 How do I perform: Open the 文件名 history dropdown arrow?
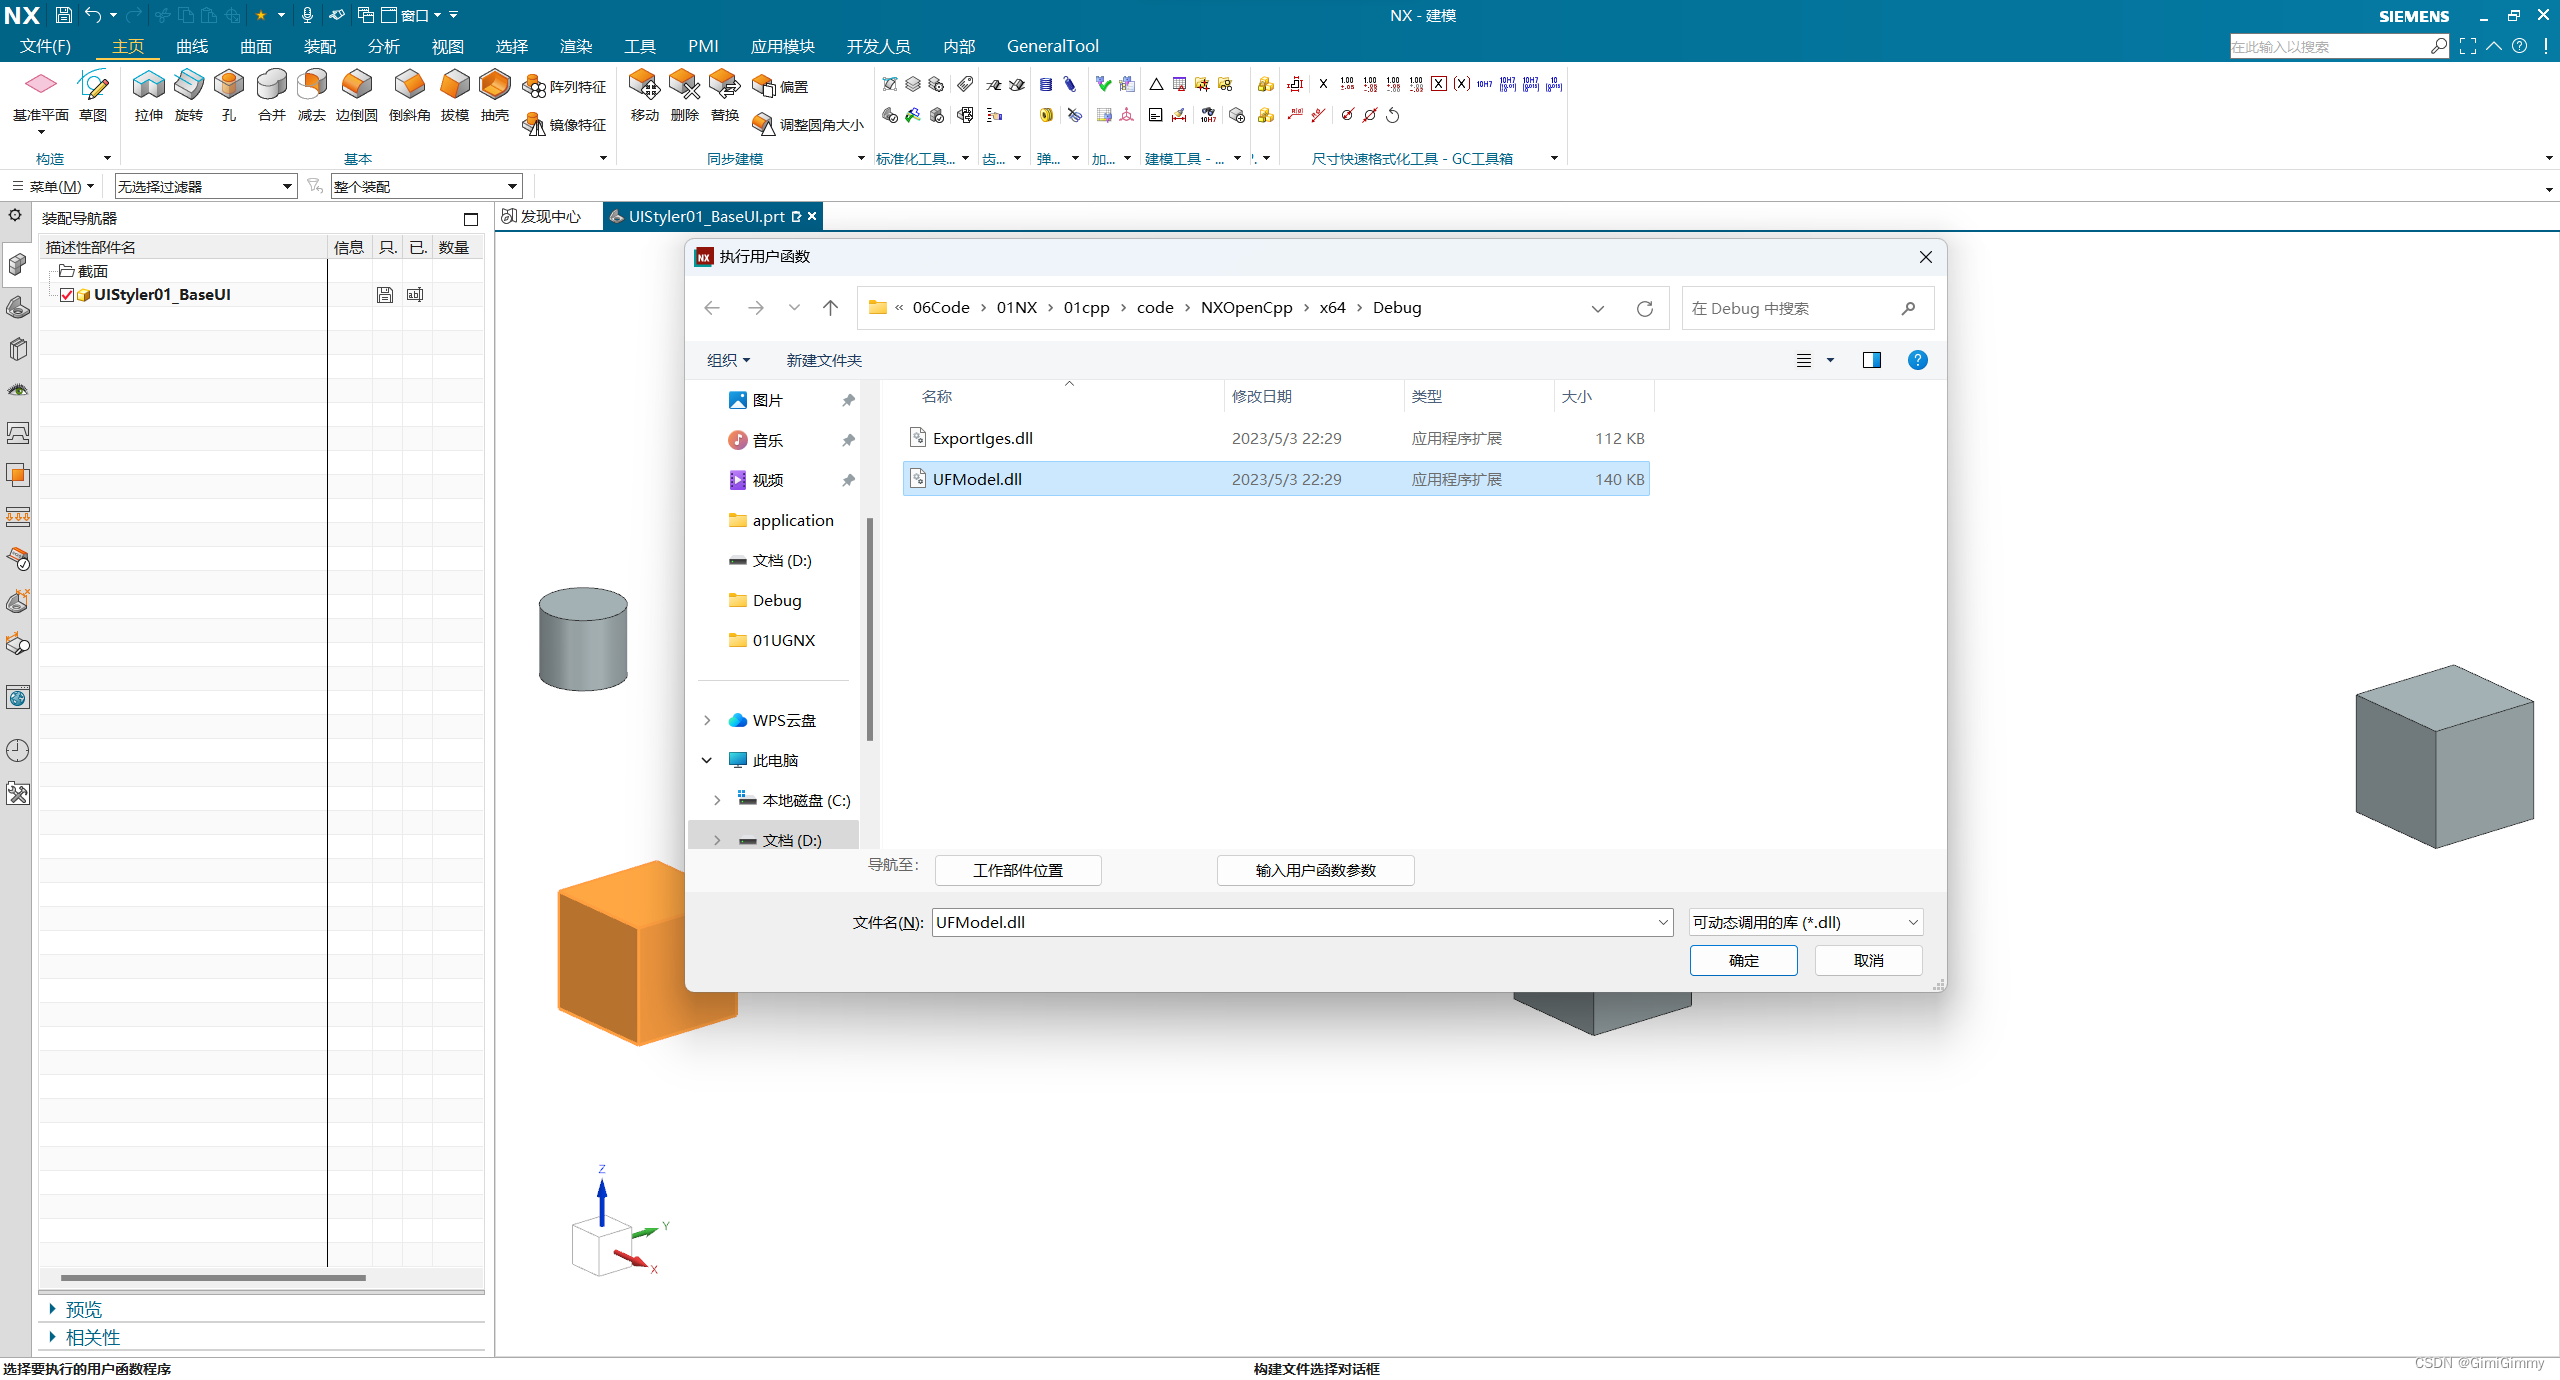[1663, 922]
